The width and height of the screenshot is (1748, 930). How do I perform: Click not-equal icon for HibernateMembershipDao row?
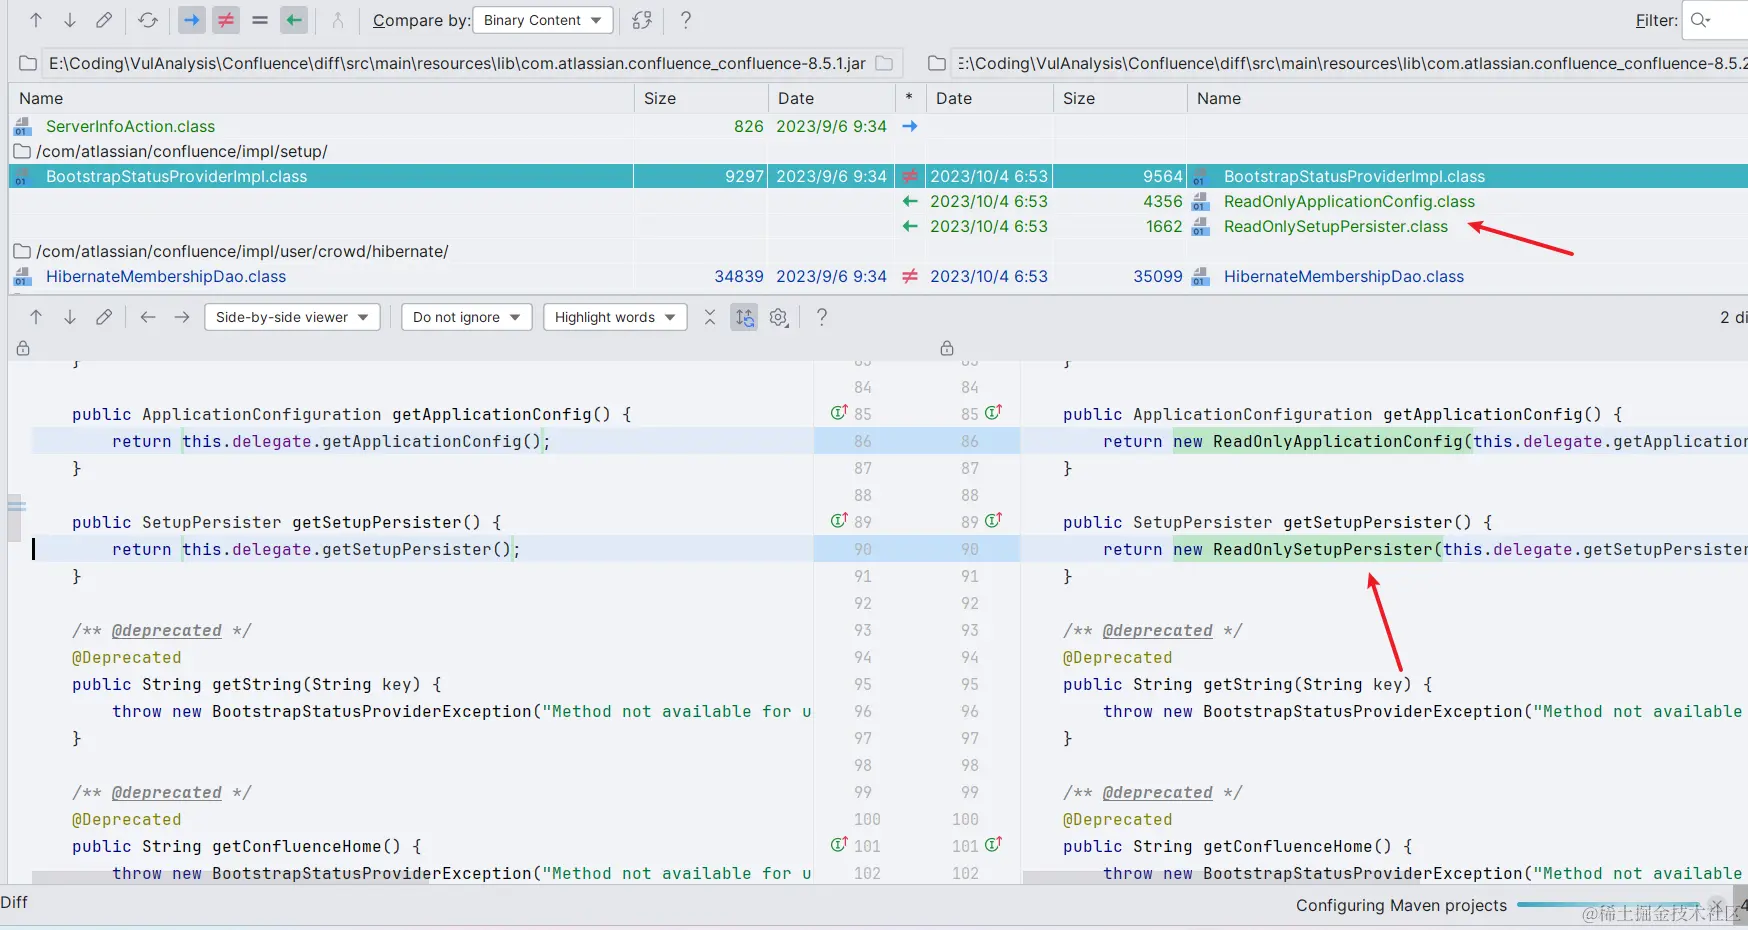tap(910, 276)
